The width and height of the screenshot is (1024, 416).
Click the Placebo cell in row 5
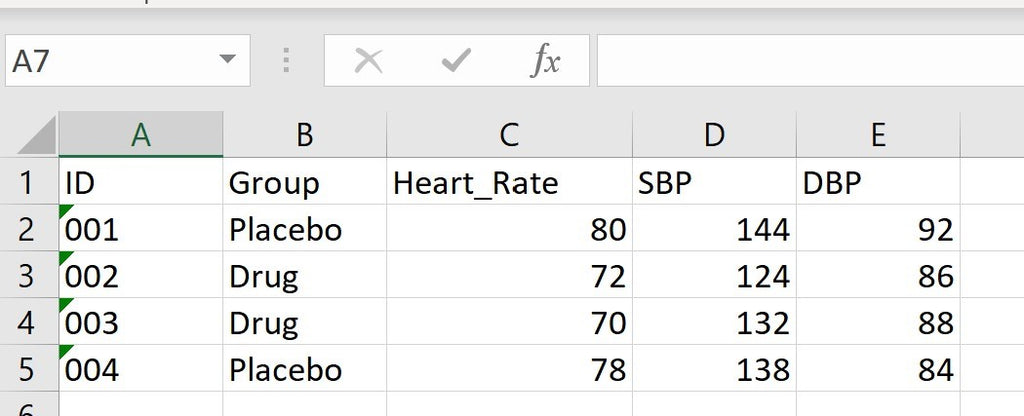(305, 370)
